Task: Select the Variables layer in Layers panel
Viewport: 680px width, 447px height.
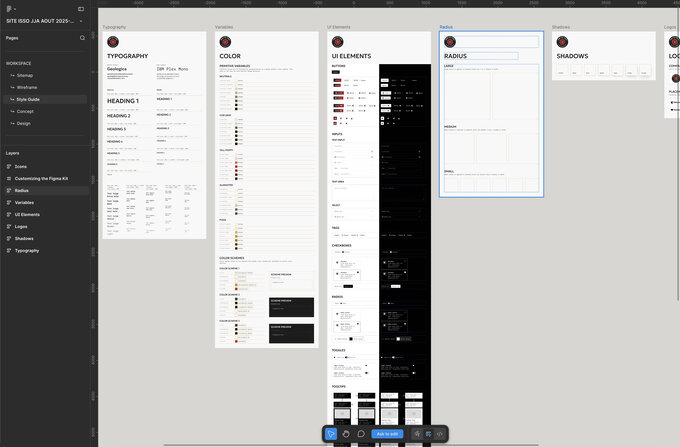Action: click(x=24, y=202)
